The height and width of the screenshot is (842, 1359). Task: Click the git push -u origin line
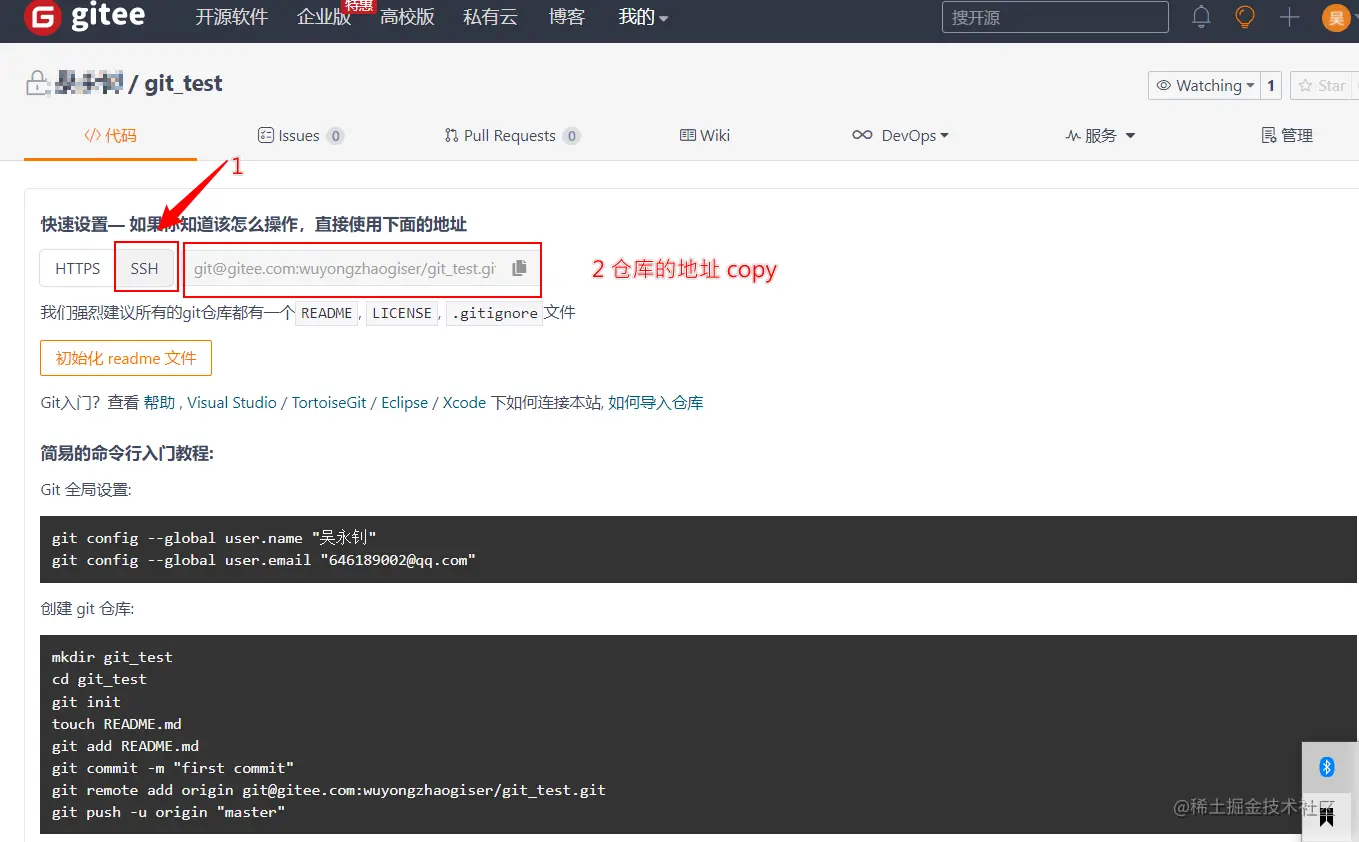(169, 812)
